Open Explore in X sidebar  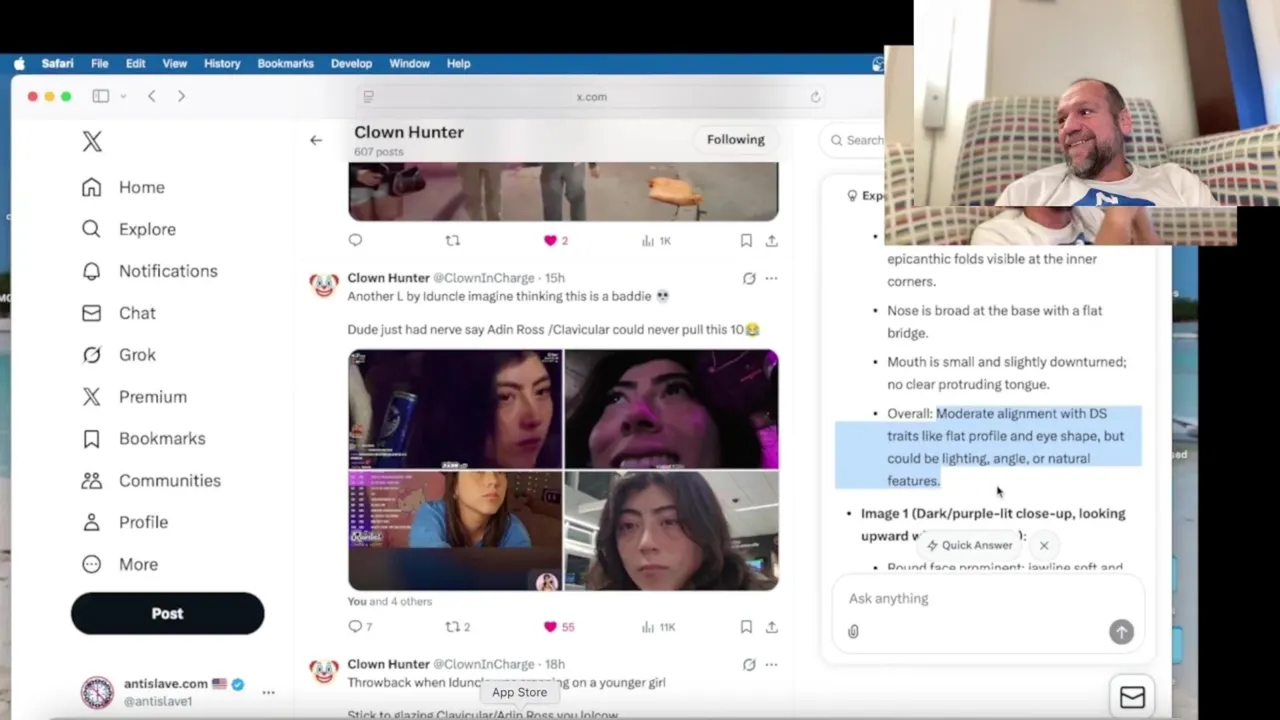point(128,229)
